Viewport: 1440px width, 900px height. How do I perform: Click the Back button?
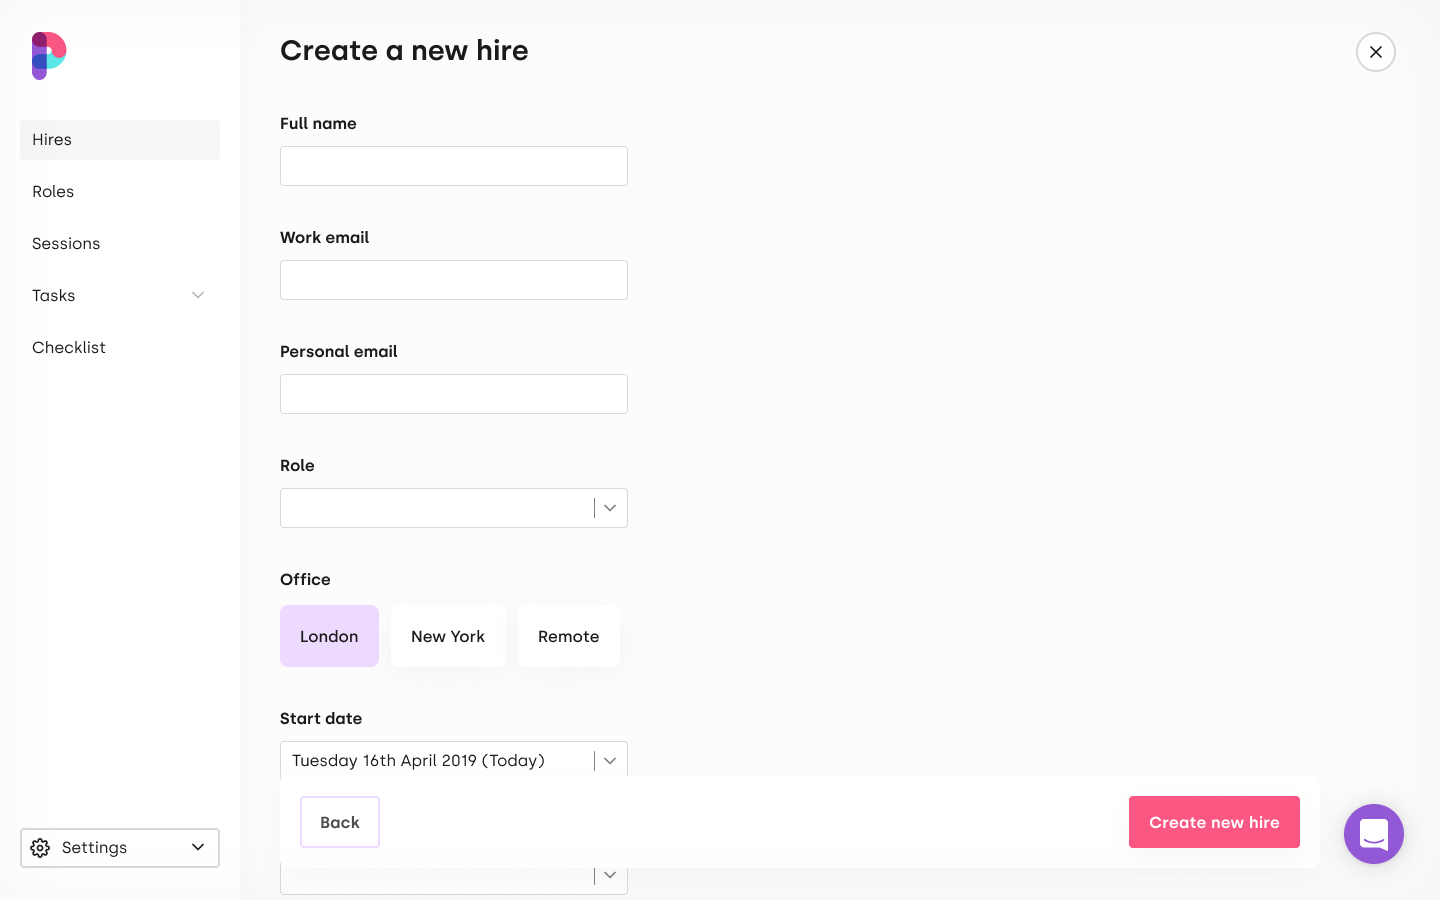click(x=340, y=822)
